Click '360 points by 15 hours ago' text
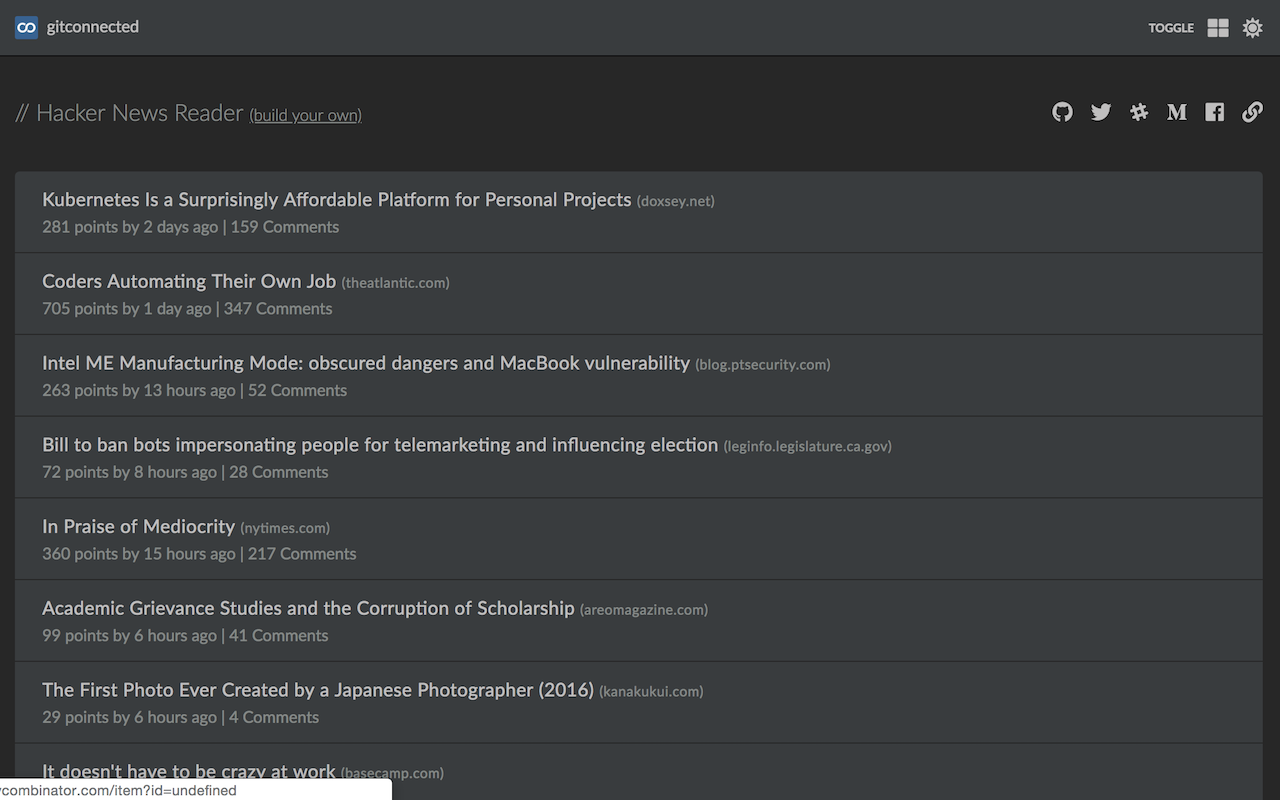This screenshot has height=800, width=1280. (x=139, y=554)
